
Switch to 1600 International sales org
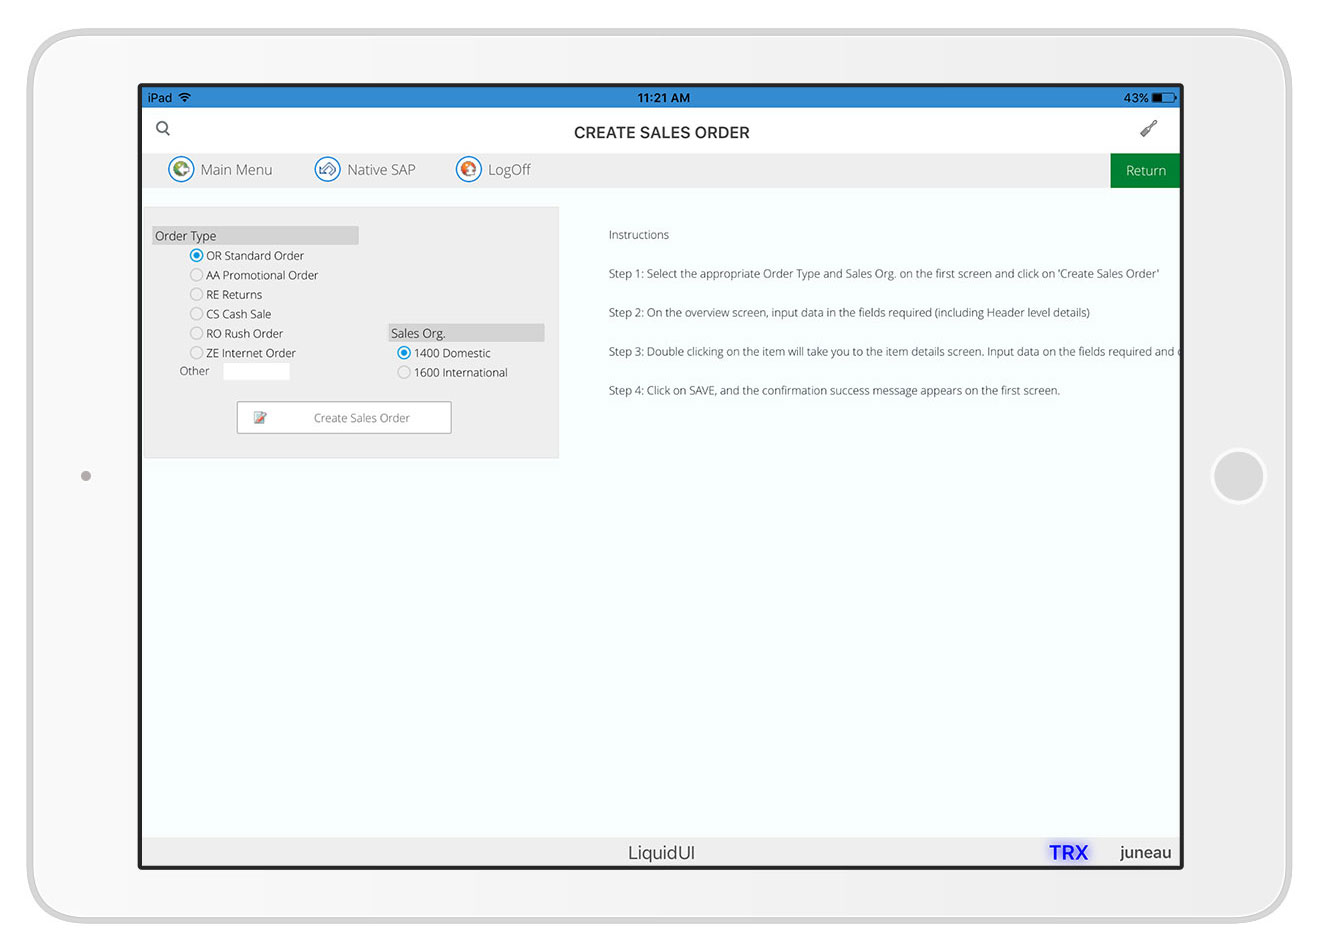[x=404, y=373]
